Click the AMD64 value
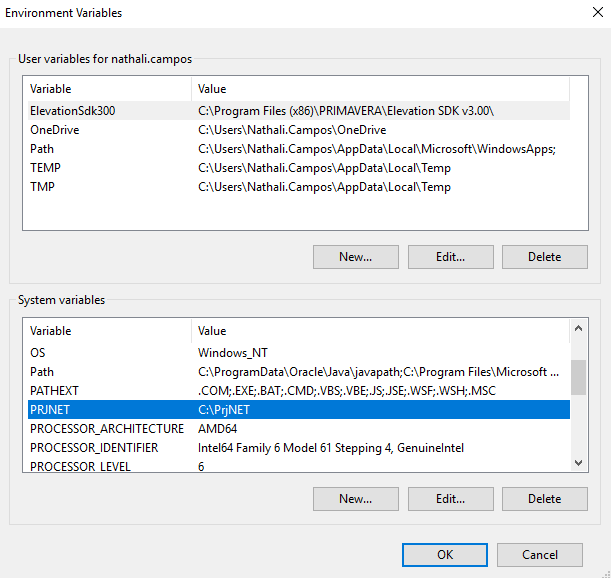This screenshot has width=611, height=578. tap(217, 429)
